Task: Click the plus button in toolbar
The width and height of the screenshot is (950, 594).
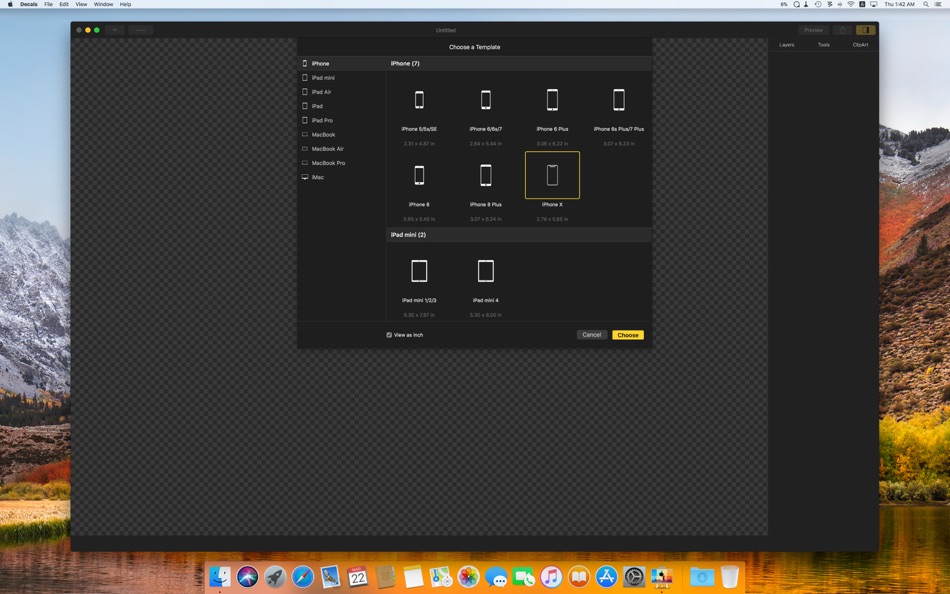Action: (115, 30)
